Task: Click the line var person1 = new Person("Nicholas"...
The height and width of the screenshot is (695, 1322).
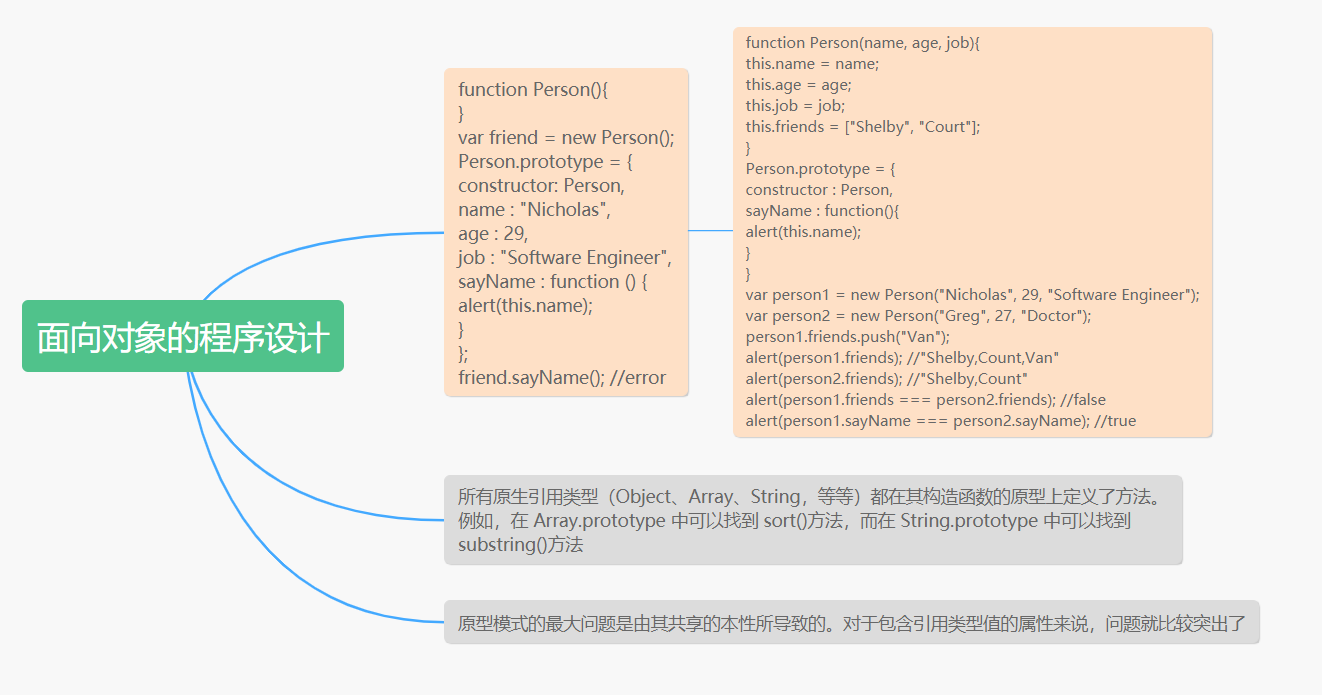Action: click(x=972, y=295)
